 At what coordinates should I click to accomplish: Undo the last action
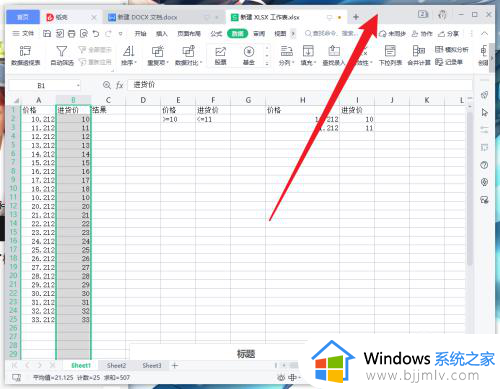[x=96, y=33]
